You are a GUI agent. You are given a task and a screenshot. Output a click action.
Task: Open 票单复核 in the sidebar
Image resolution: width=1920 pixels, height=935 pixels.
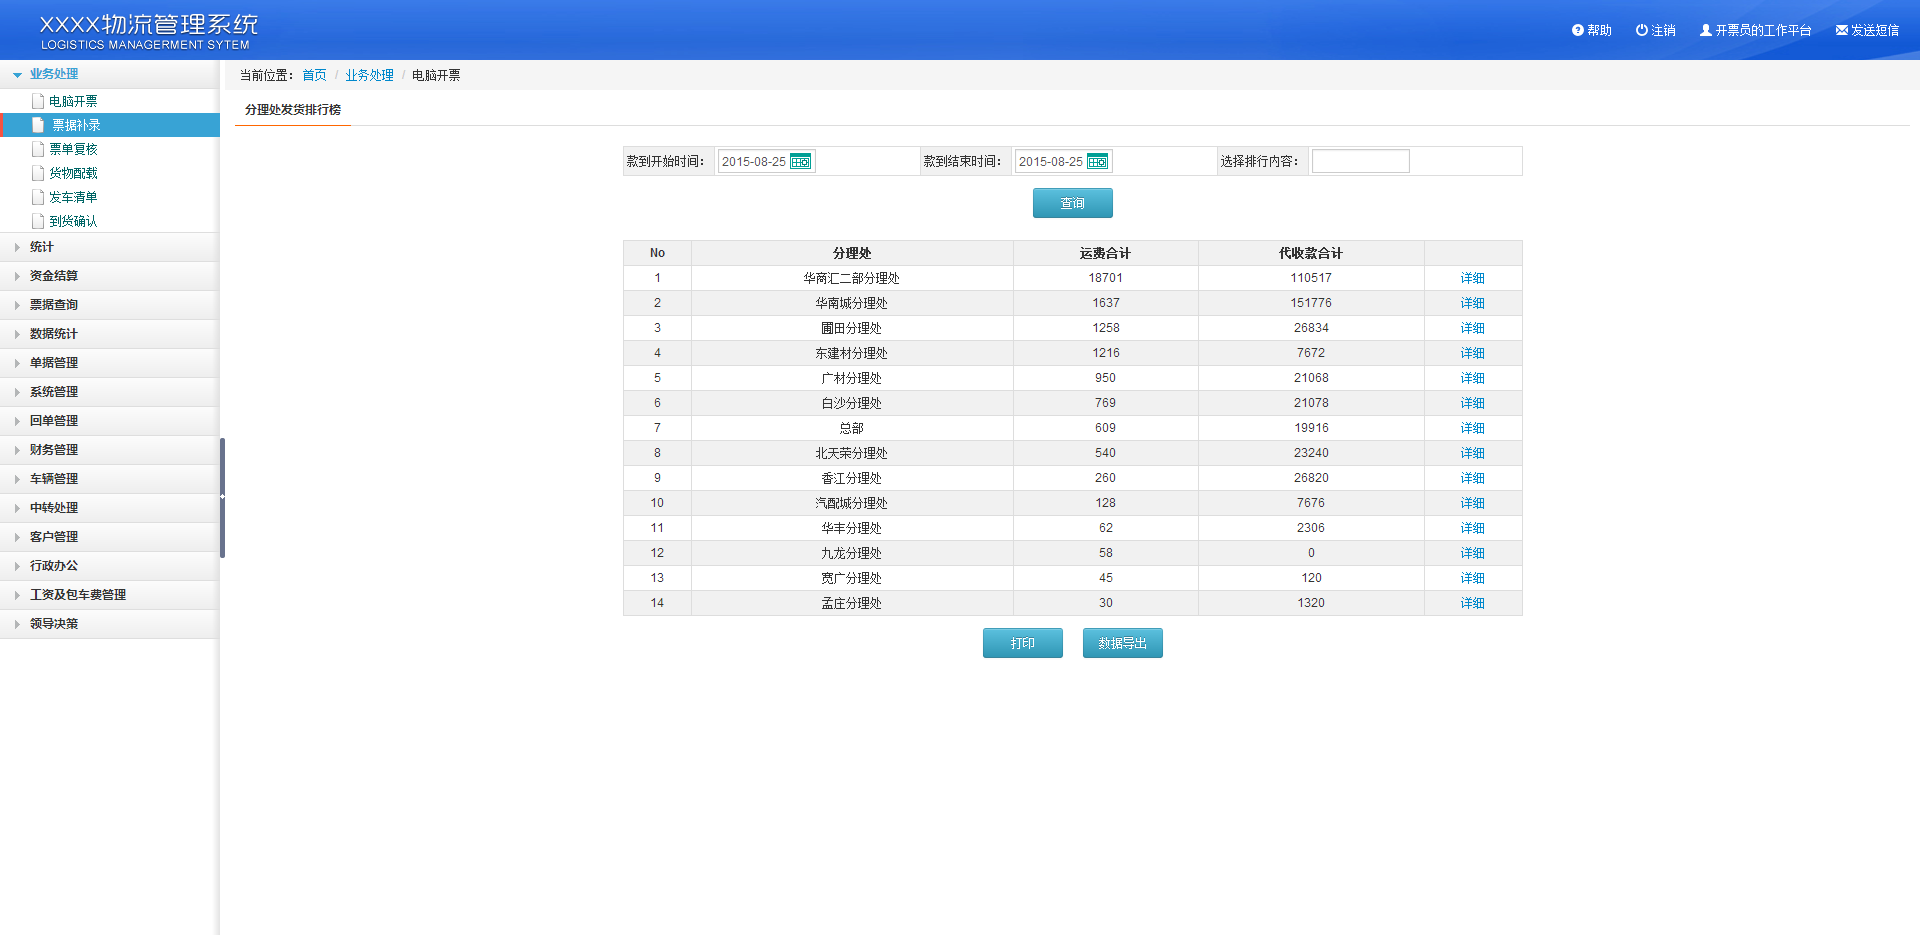[x=73, y=149]
